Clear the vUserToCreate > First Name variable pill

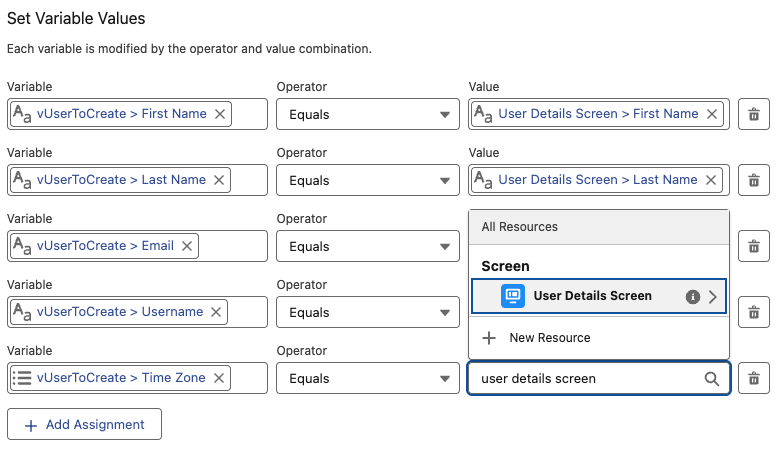coord(220,114)
